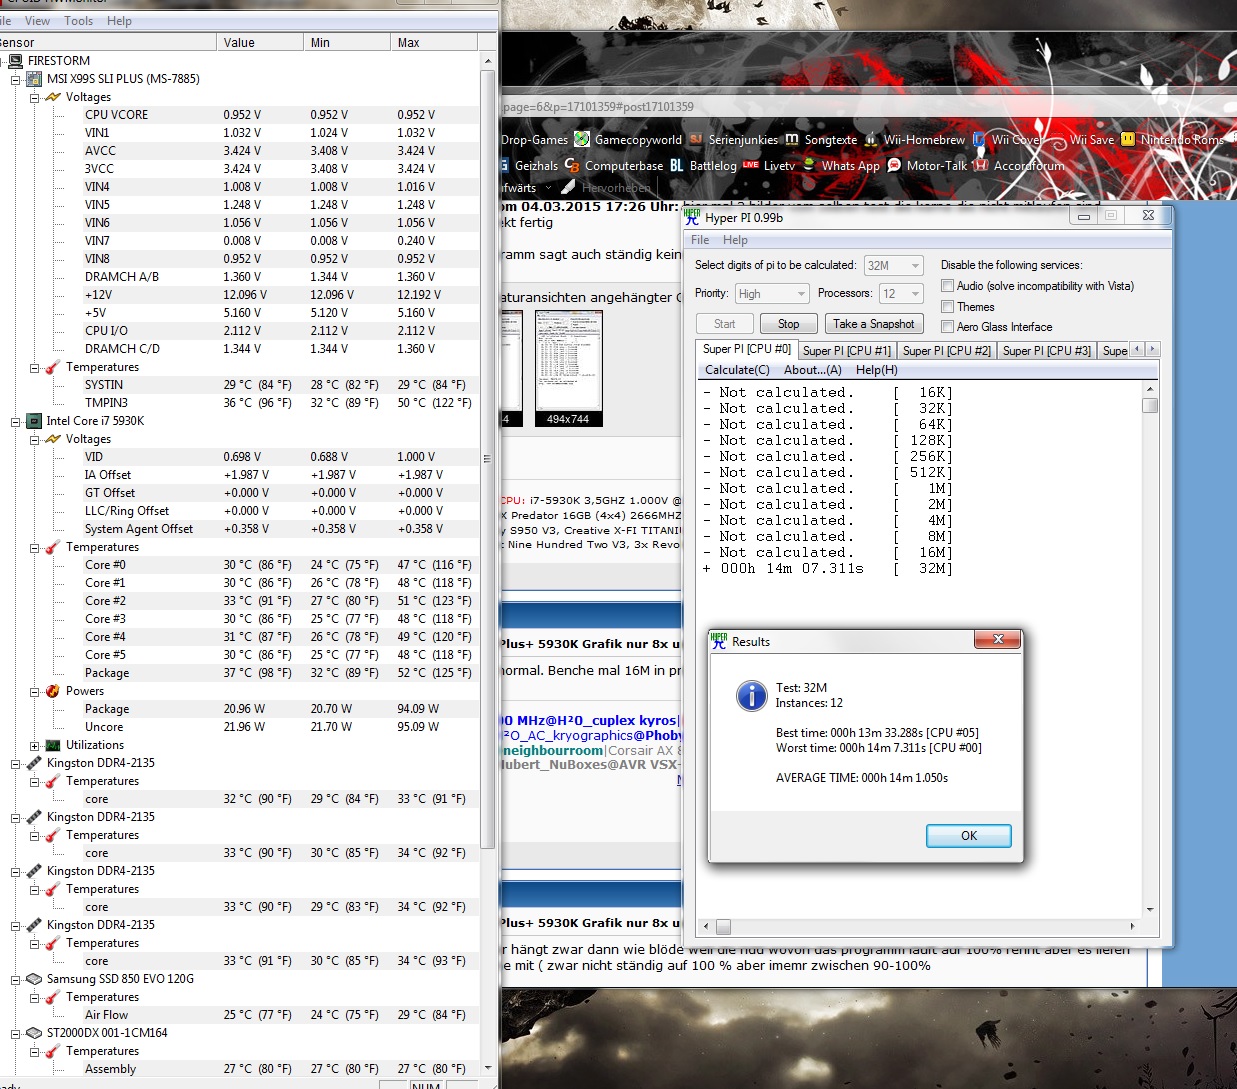Select the TMPIN3 temperature row
The image size is (1237, 1089).
pyautogui.click(x=240, y=403)
